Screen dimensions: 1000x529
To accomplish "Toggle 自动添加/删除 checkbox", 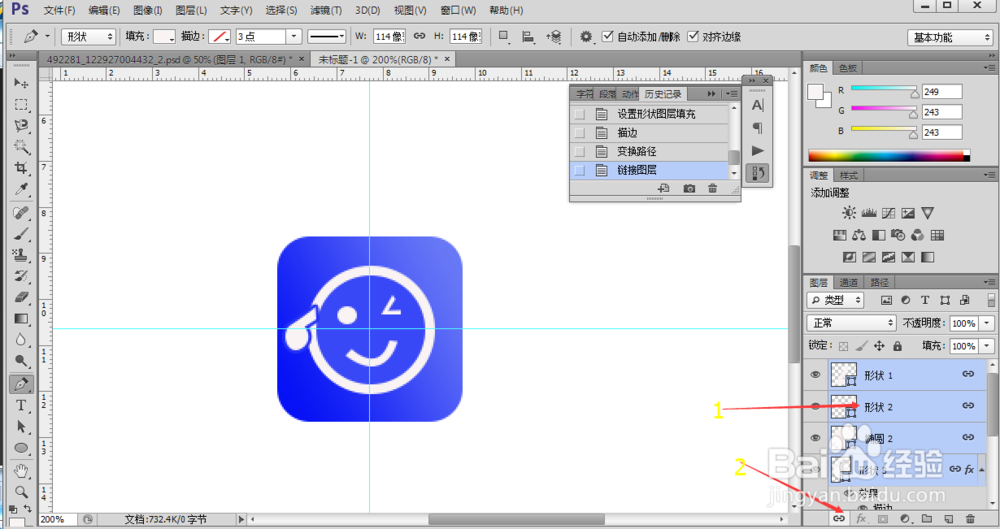I will pyautogui.click(x=608, y=36).
